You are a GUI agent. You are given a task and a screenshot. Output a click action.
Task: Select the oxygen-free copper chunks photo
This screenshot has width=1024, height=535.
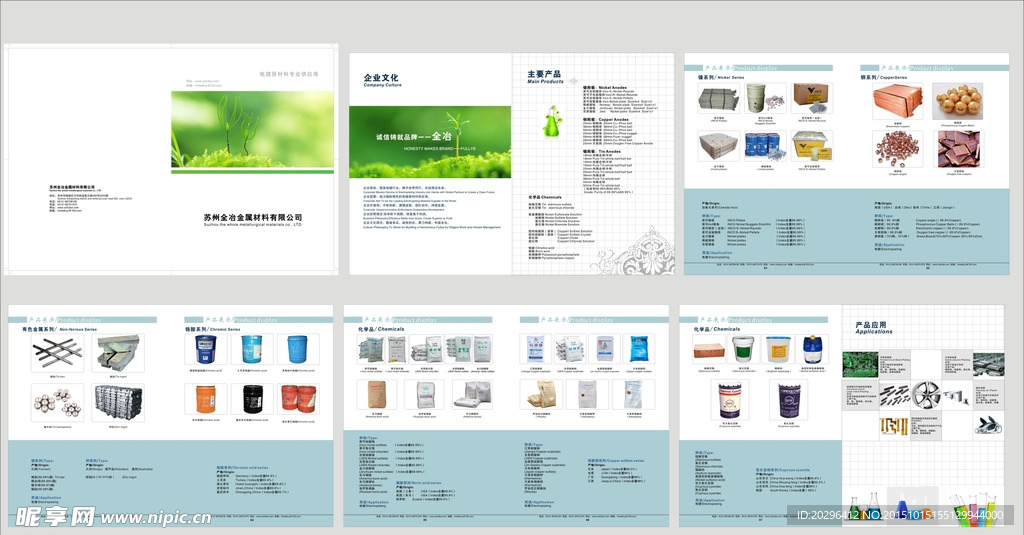pyautogui.click(x=957, y=149)
